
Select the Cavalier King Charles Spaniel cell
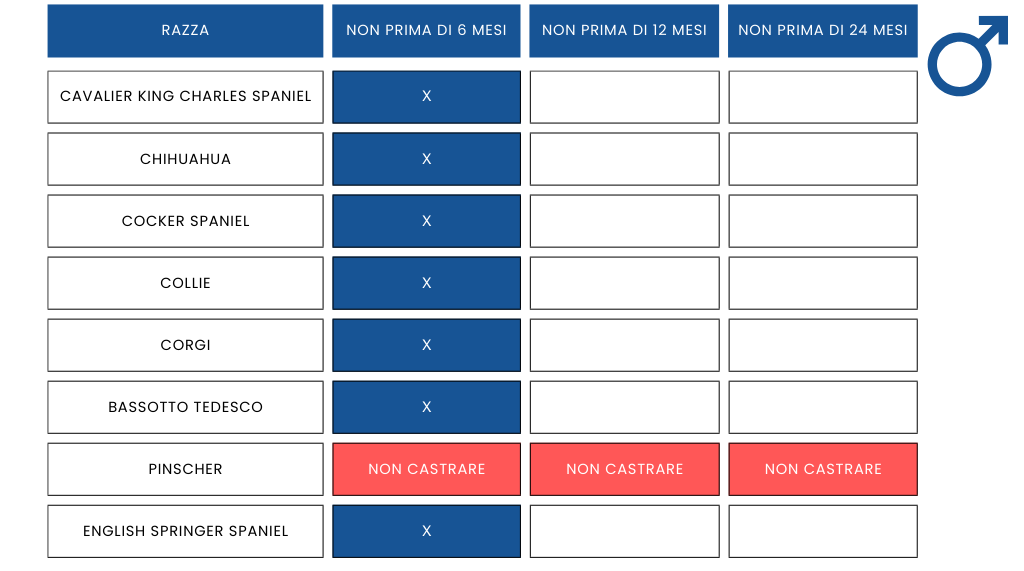click(x=185, y=97)
